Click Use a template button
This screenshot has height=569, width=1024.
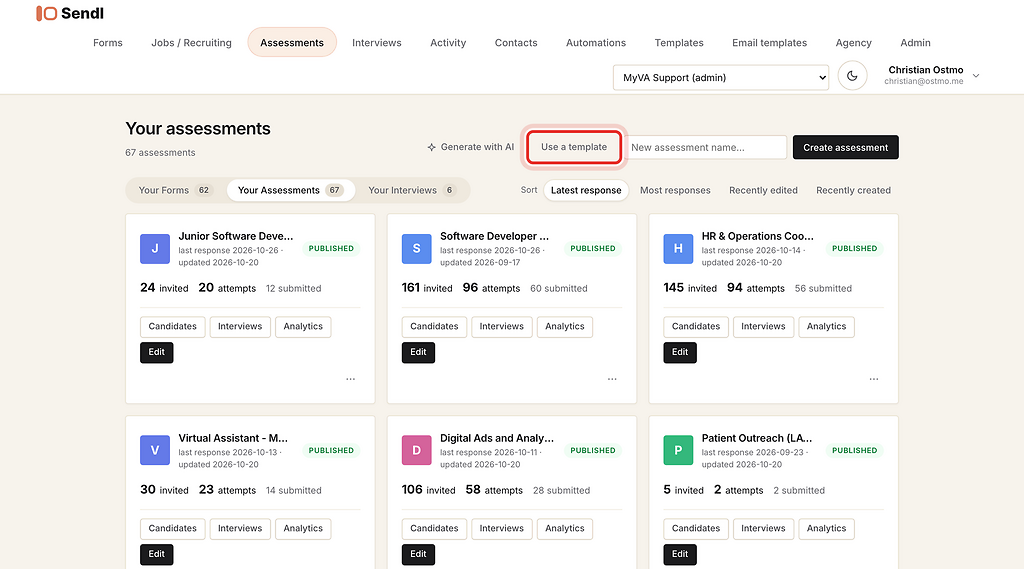point(574,147)
